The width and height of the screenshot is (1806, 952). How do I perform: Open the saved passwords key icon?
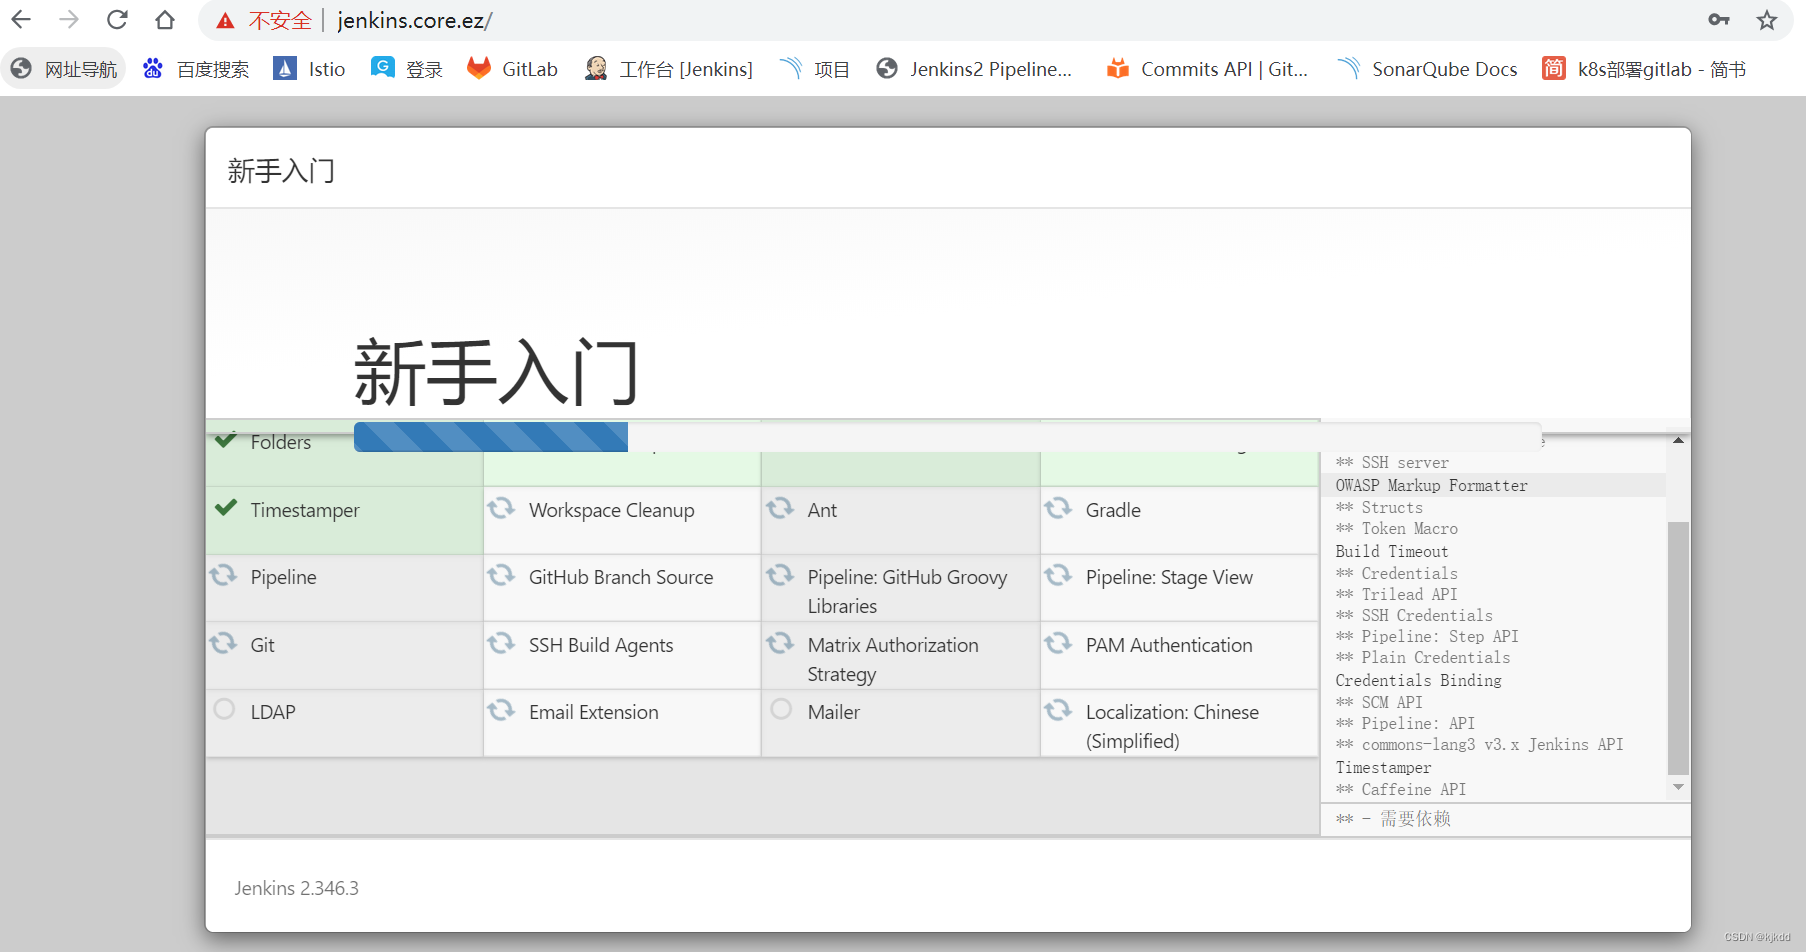point(1719,20)
